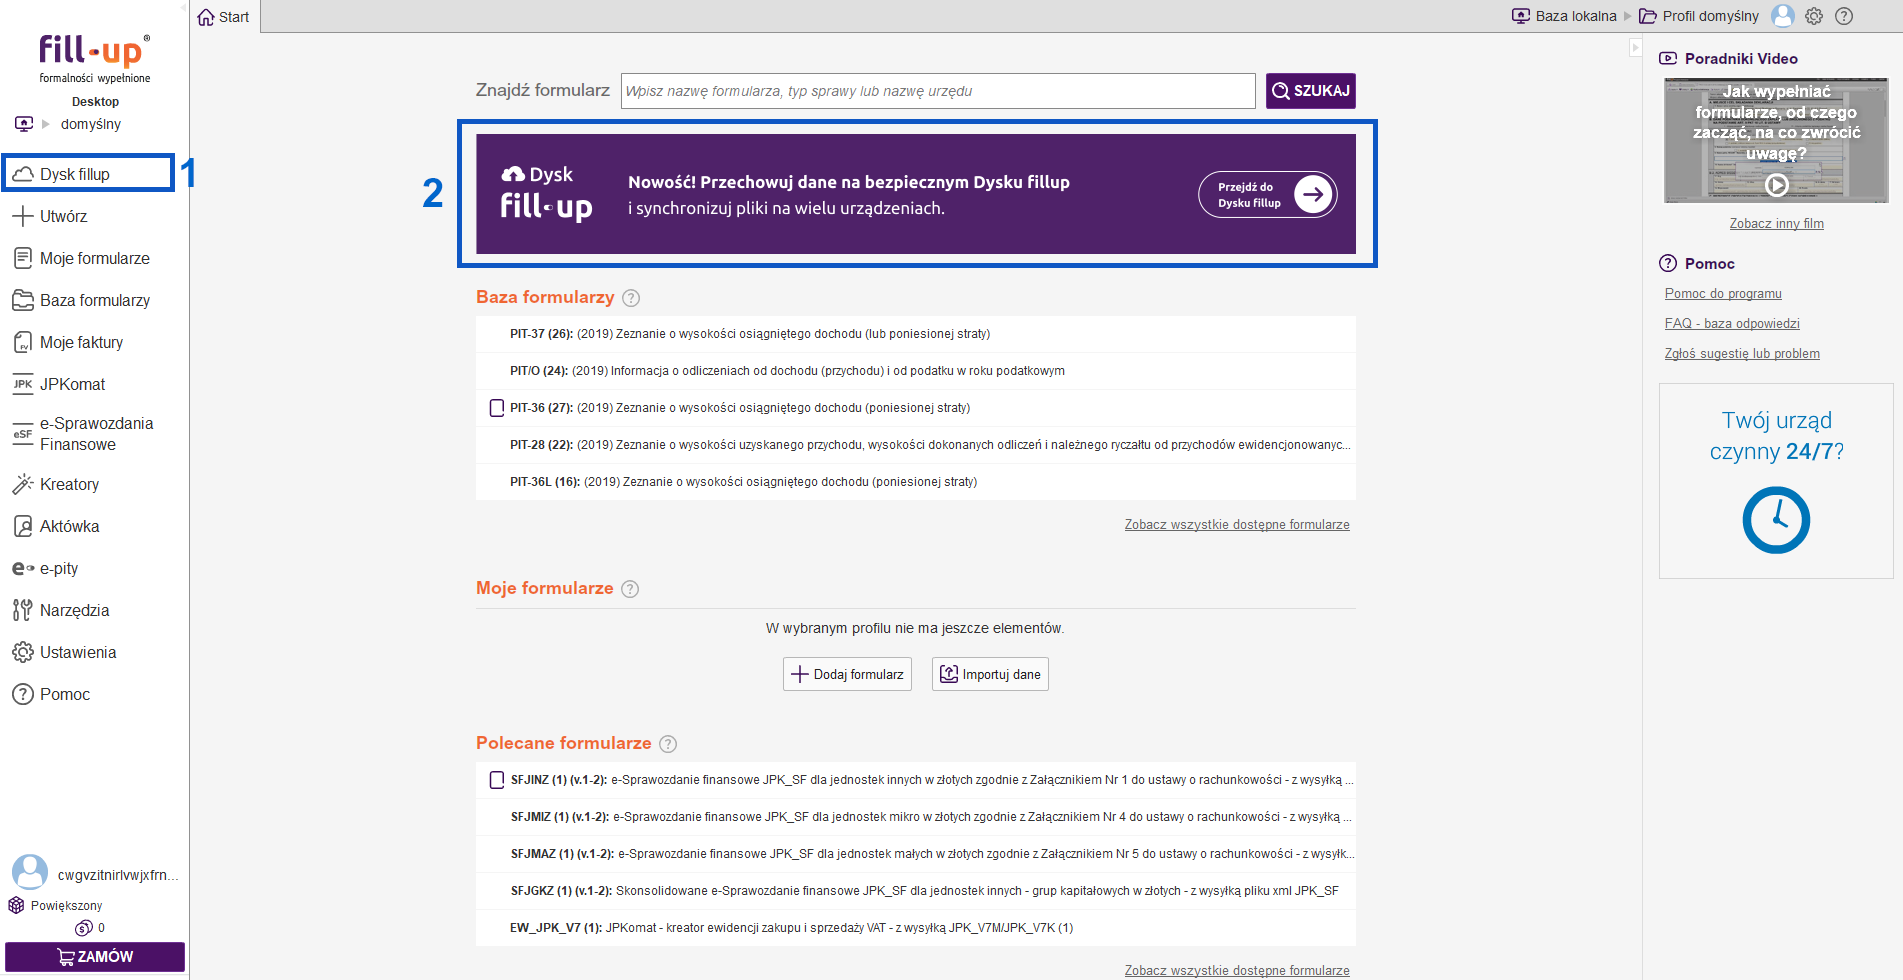
Task: Open SFJMIZ (1) form row
Action: (x=916, y=817)
